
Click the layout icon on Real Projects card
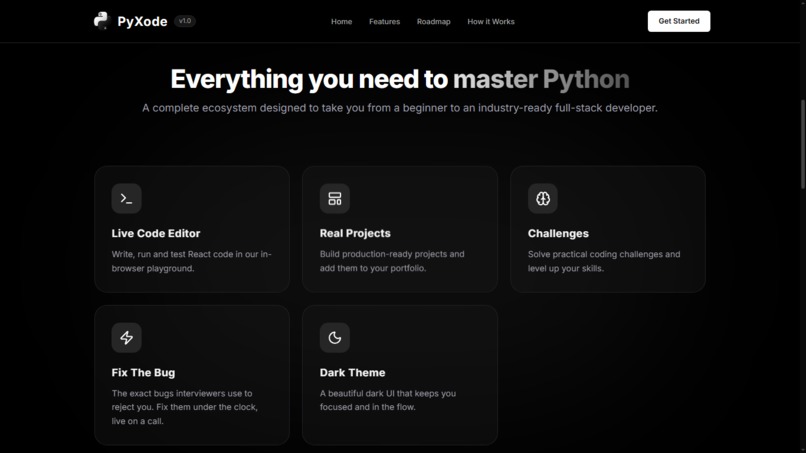coord(335,198)
